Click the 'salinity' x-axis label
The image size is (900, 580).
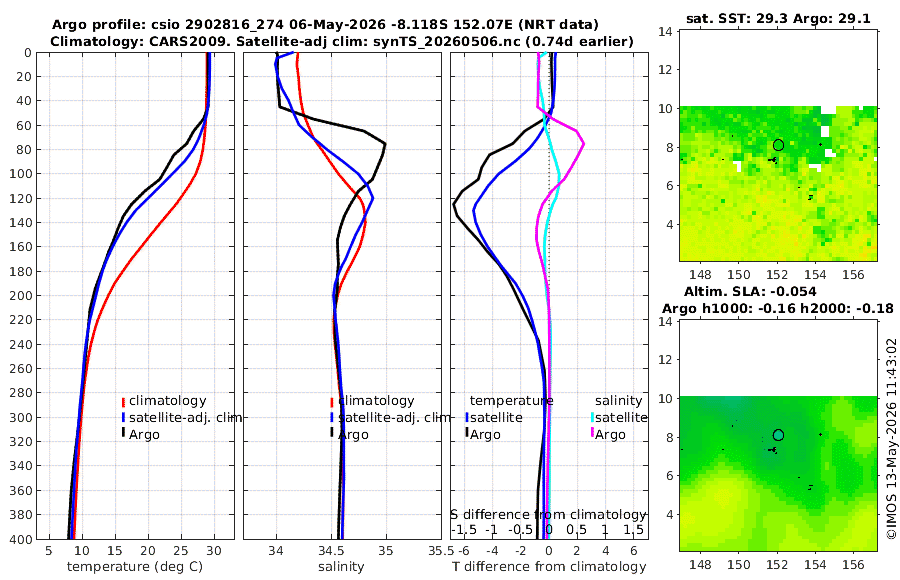[x=341, y=566]
